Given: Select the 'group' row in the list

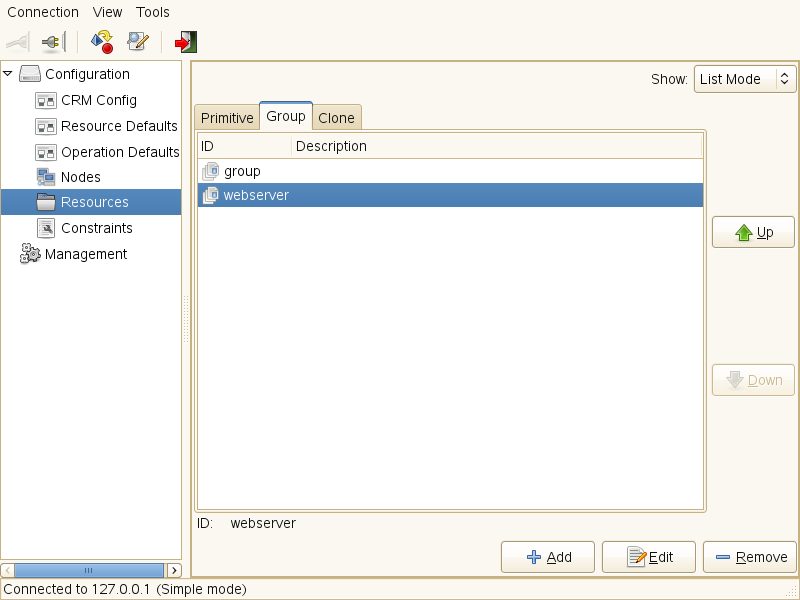Looking at the screenshot, I should [450, 171].
